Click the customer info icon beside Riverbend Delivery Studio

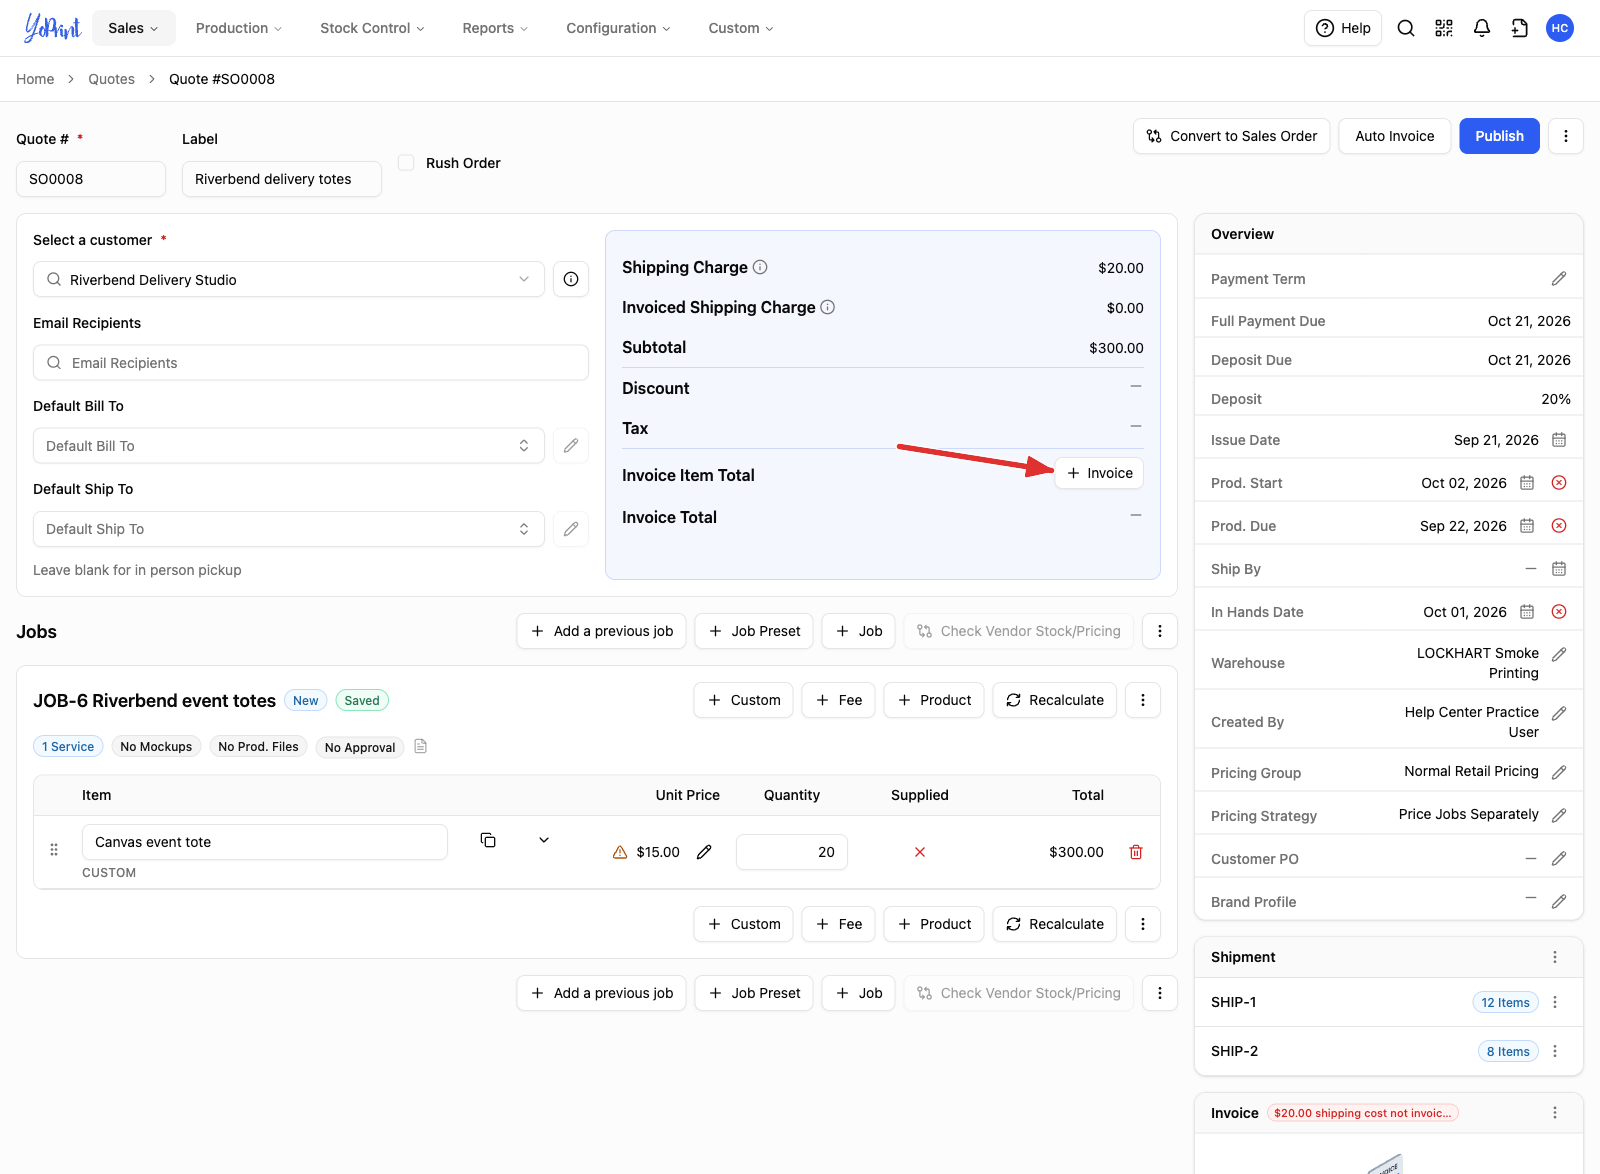point(571,279)
